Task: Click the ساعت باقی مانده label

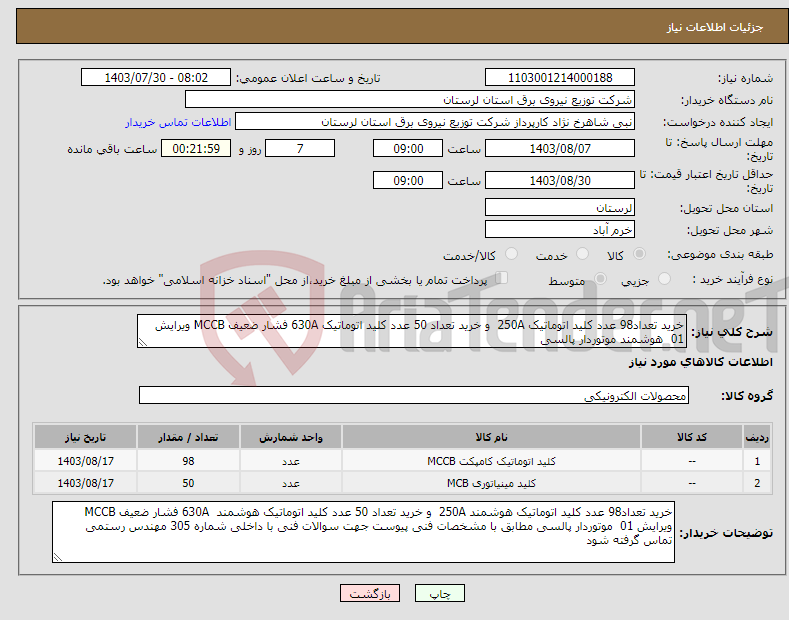Action: pyautogui.click(x=112, y=149)
